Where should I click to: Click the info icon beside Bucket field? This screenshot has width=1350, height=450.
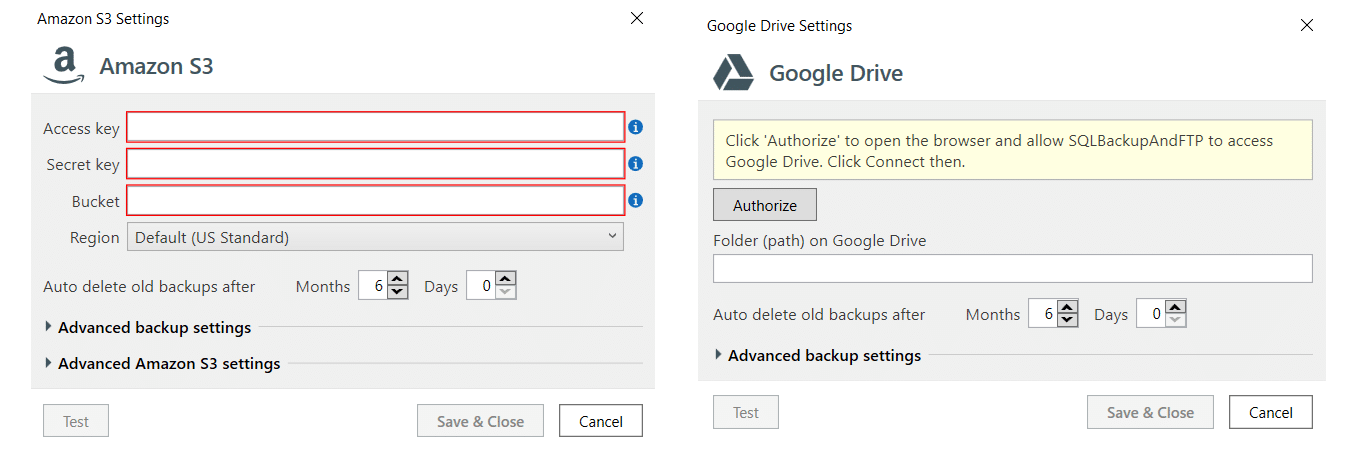(635, 201)
